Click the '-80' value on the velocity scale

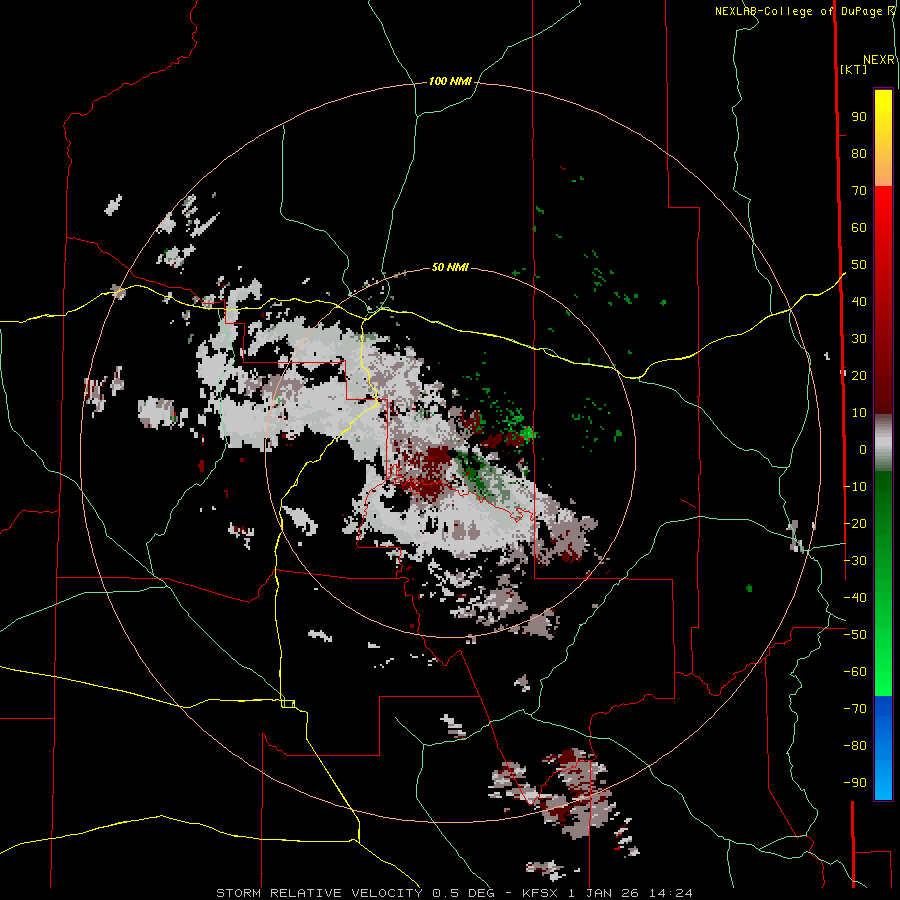click(x=855, y=746)
